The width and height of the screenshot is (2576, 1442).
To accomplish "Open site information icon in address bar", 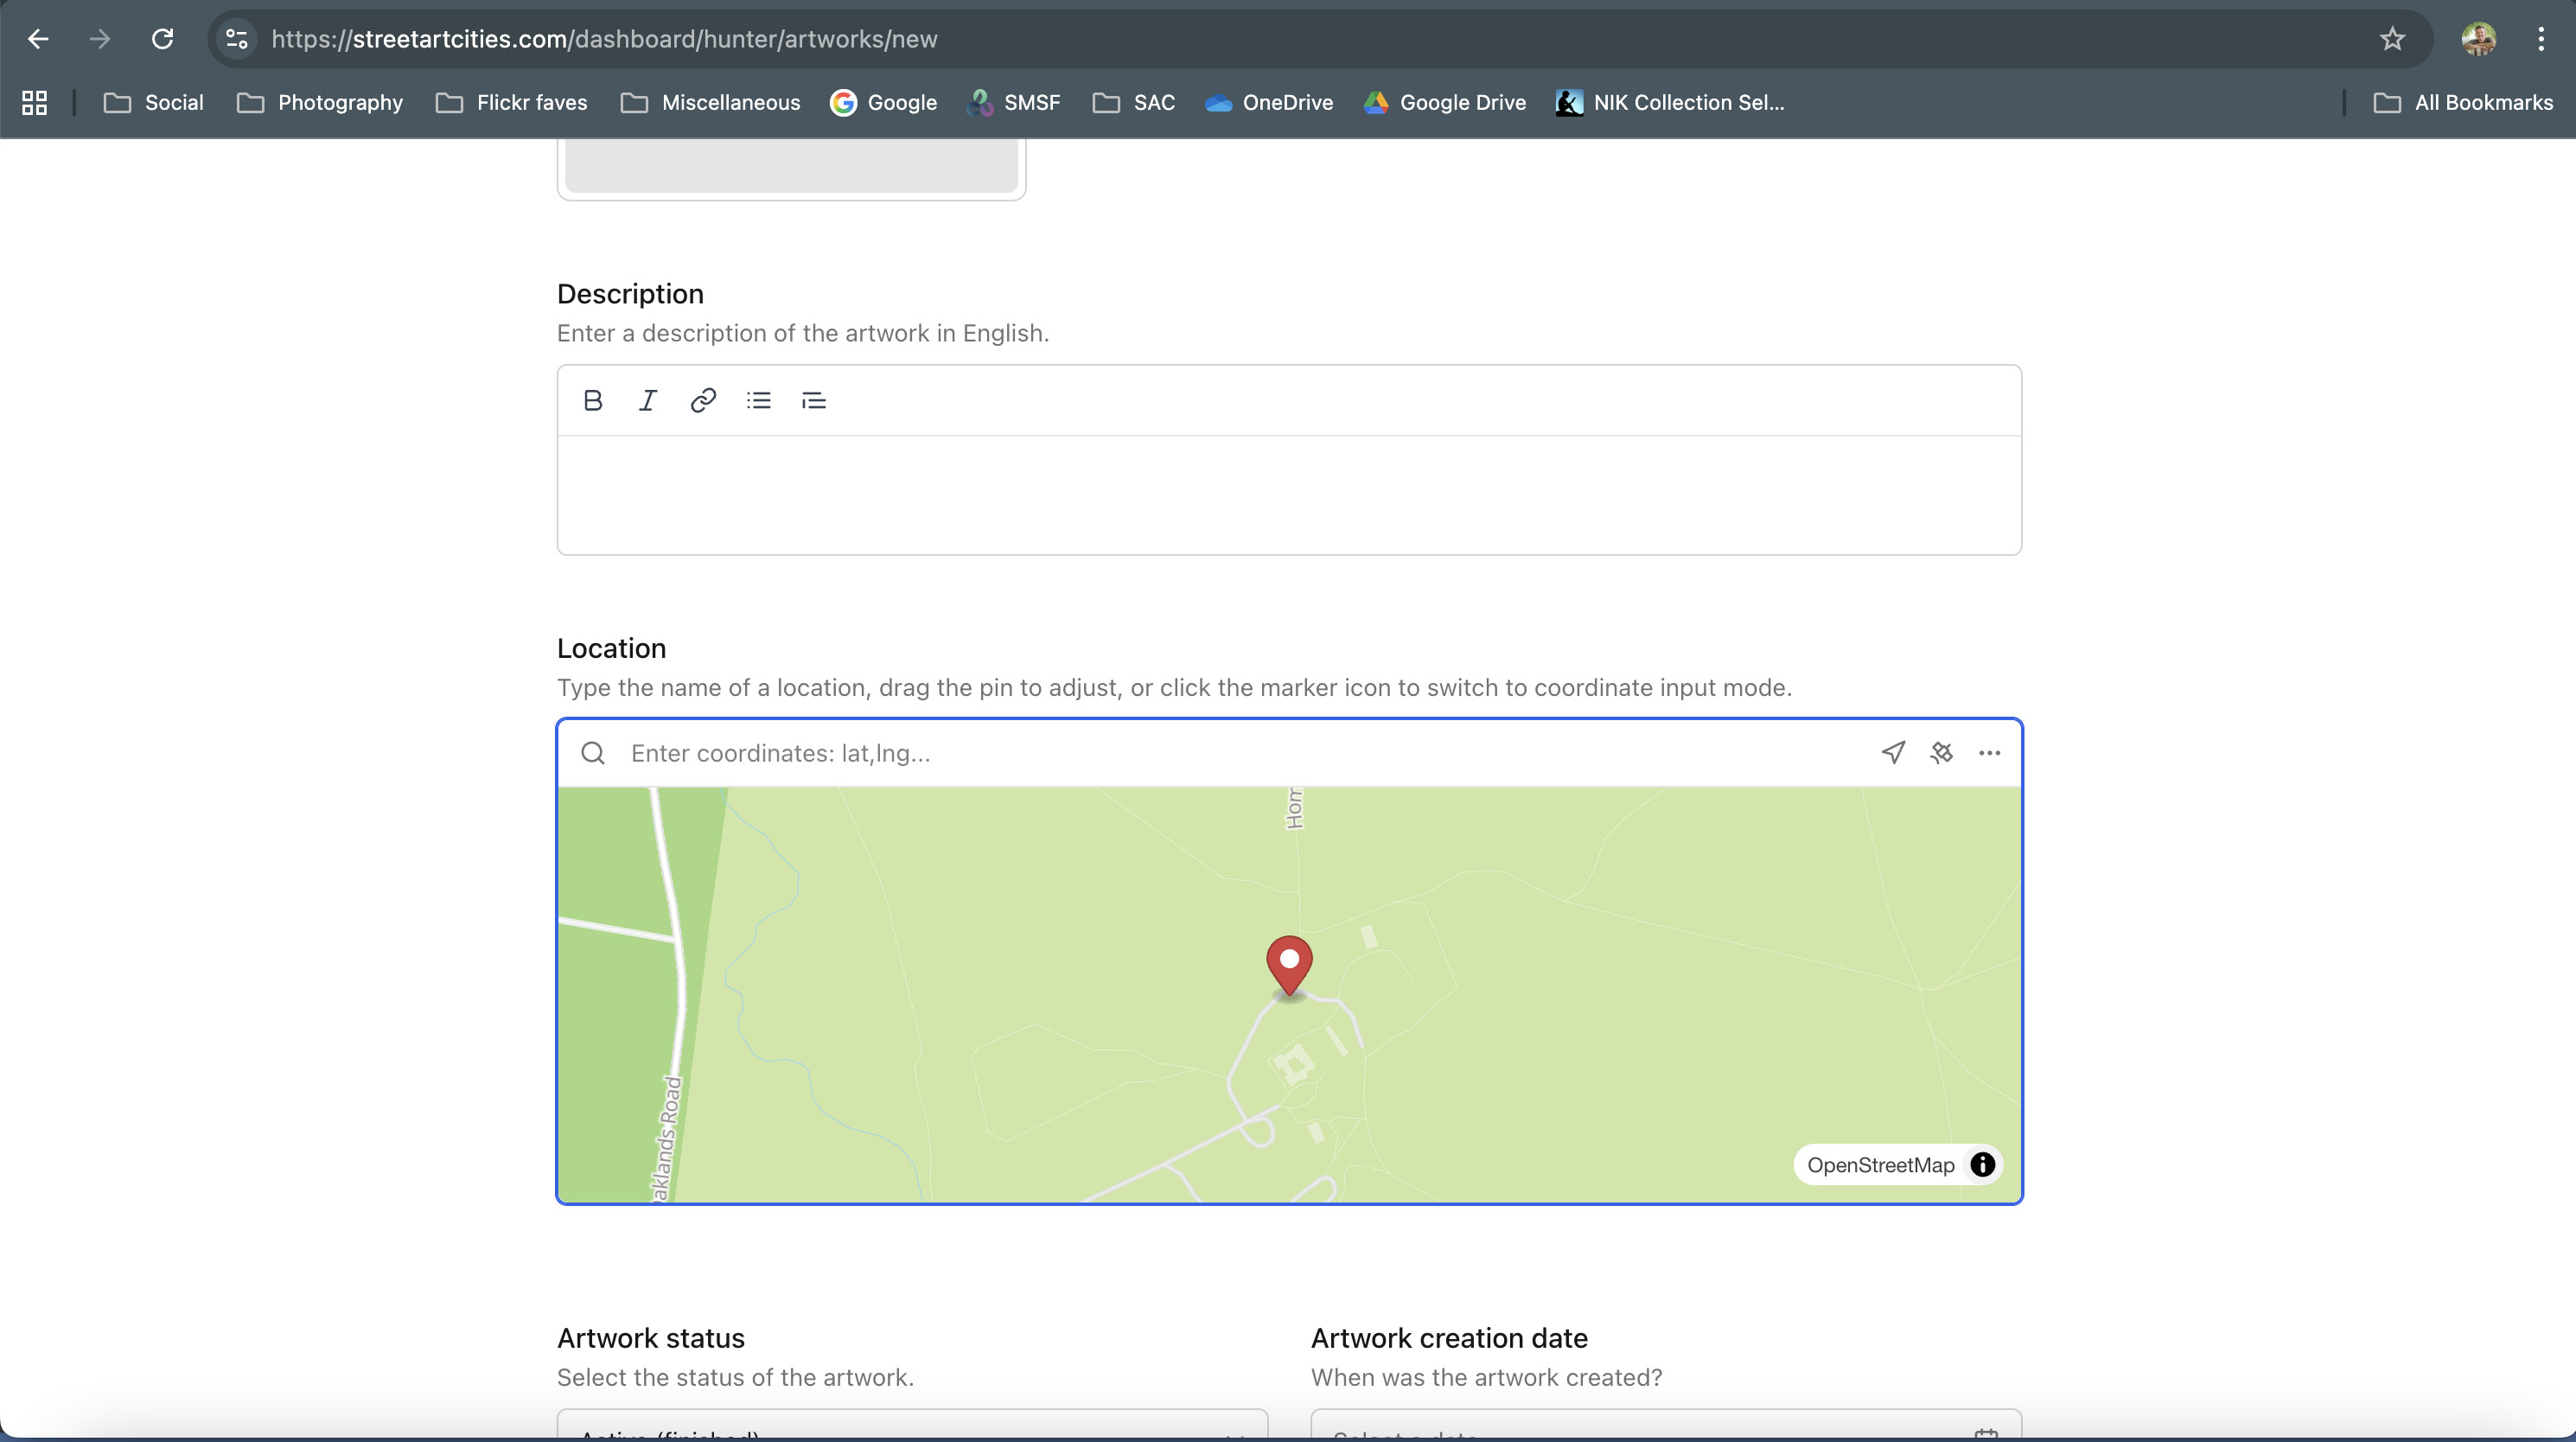I will click(237, 39).
